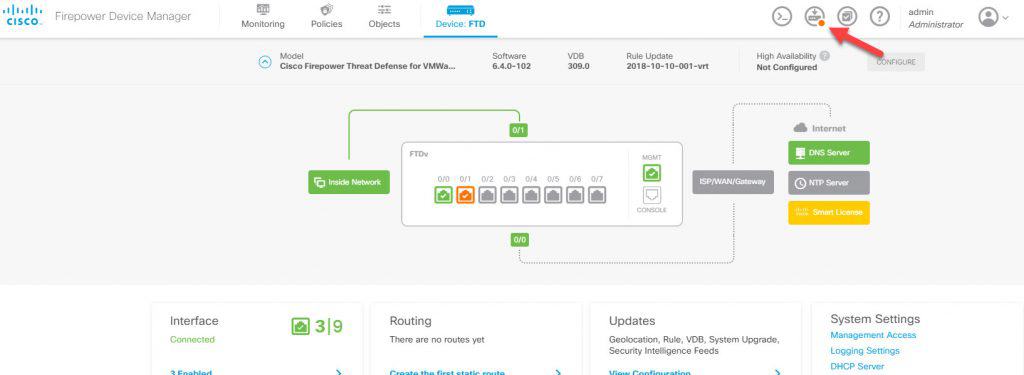Image resolution: width=1024 pixels, height=375 pixels.
Task: Click the NTP Server button
Action: coord(829,183)
